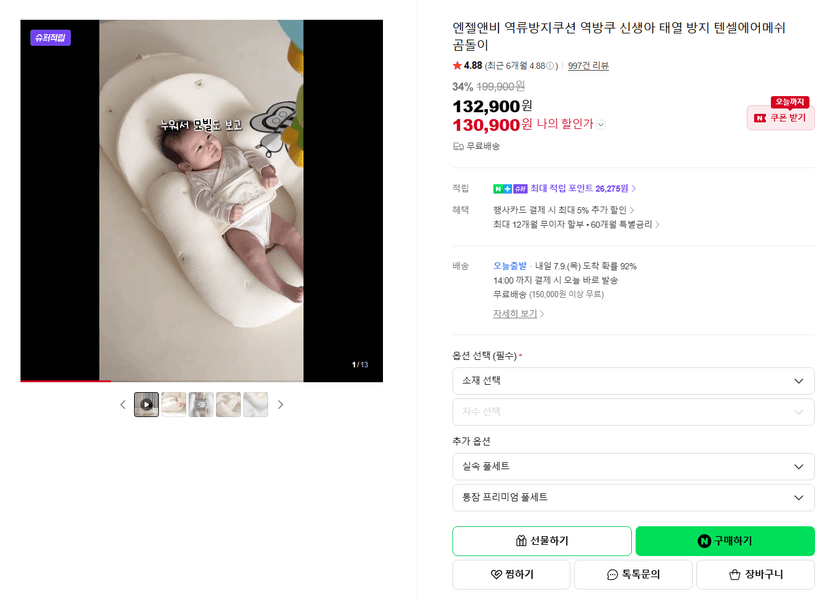Click the 장바구니 cart button
Screen dimensions: 828x600
click(756, 575)
